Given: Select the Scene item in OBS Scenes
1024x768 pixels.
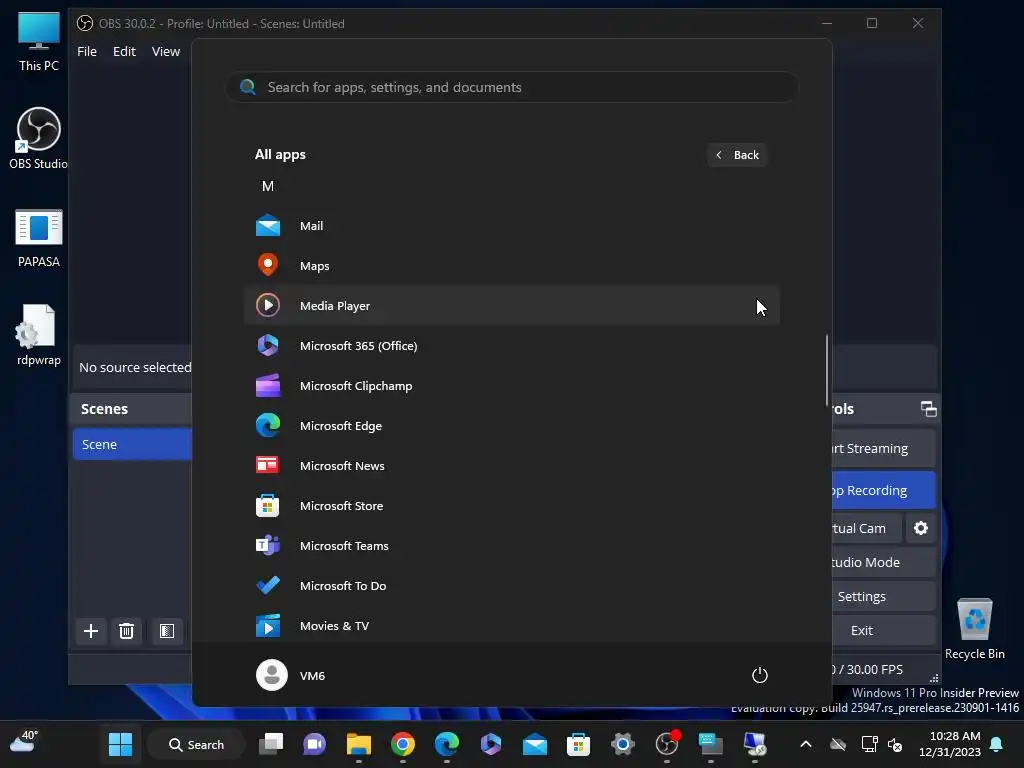Looking at the screenshot, I should 132,444.
